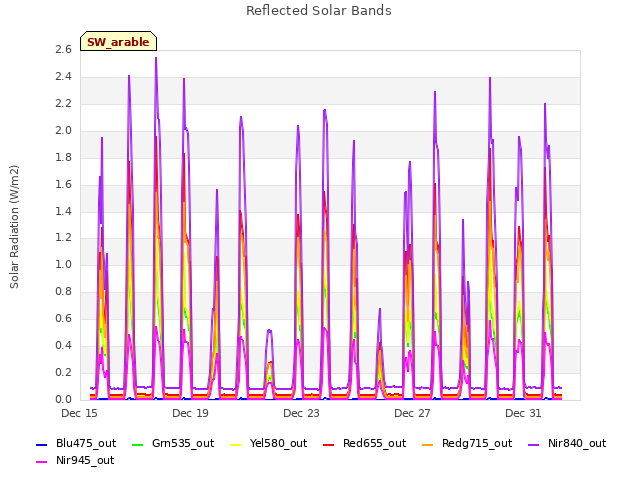This screenshot has height=480, width=640.
Task: Click the SW_arable annotation label
Action: (x=118, y=41)
